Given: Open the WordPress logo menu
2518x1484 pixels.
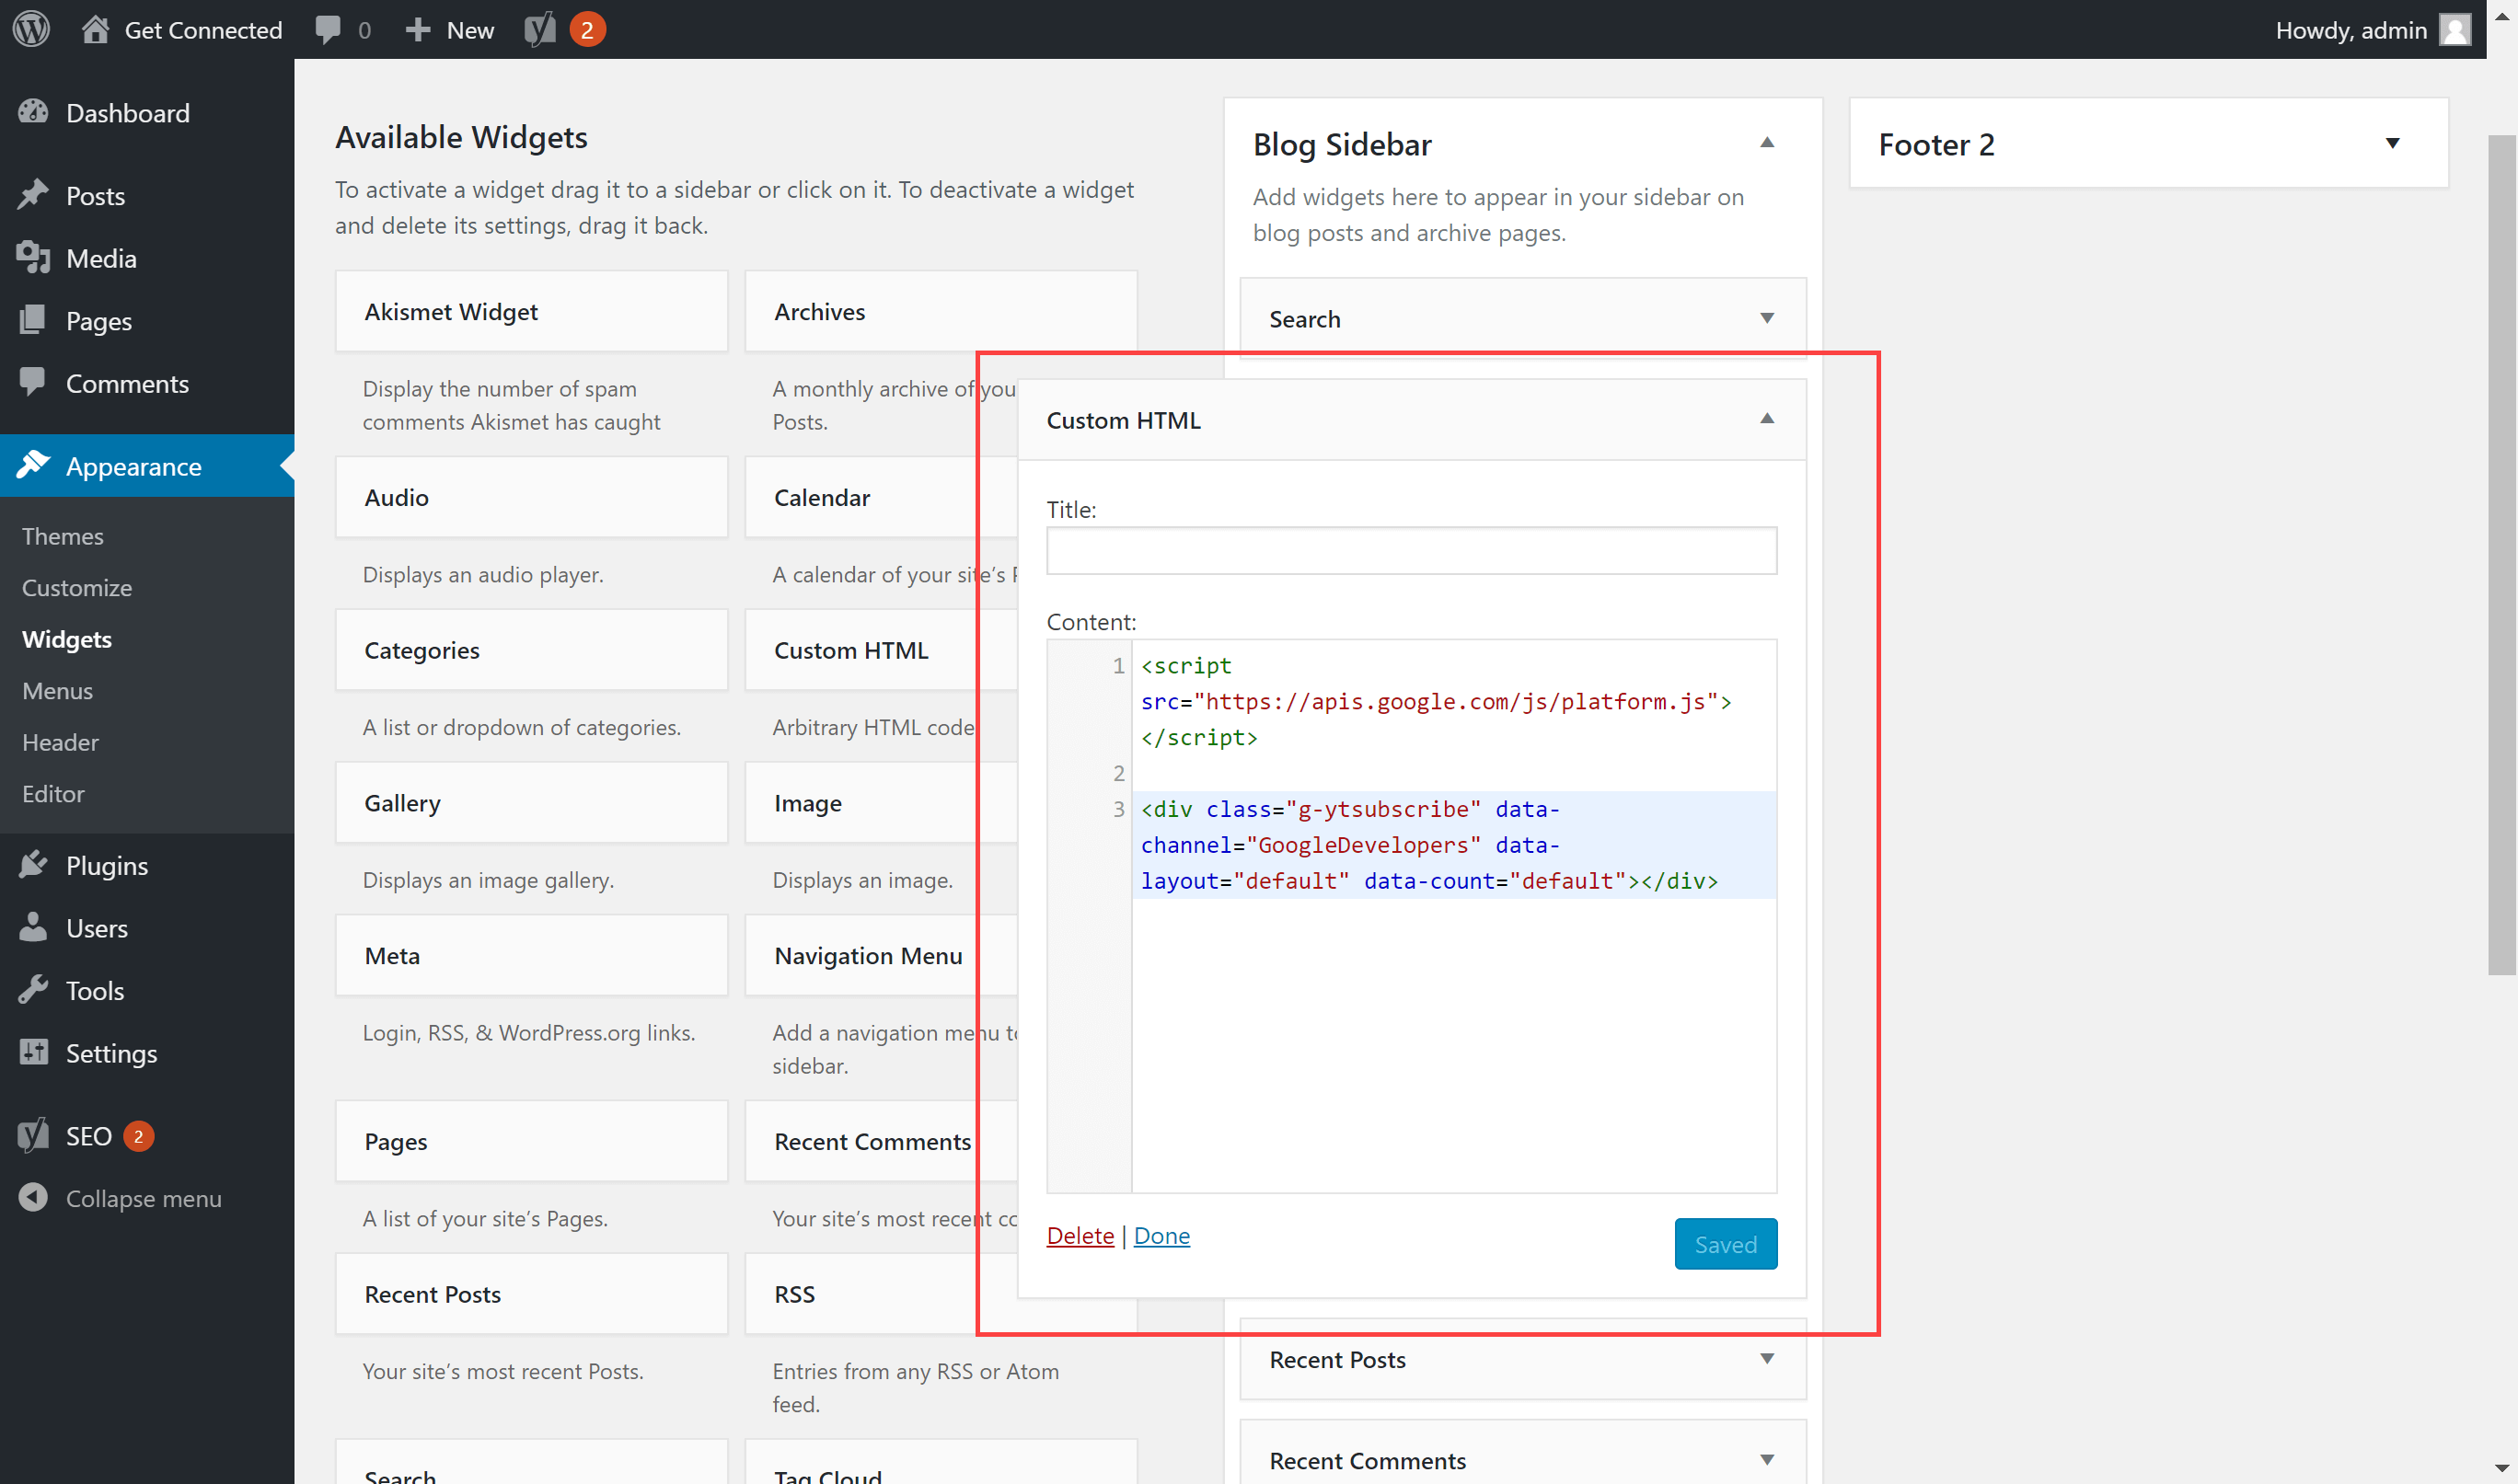Looking at the screenshot, I should click(x=31, y=29).
